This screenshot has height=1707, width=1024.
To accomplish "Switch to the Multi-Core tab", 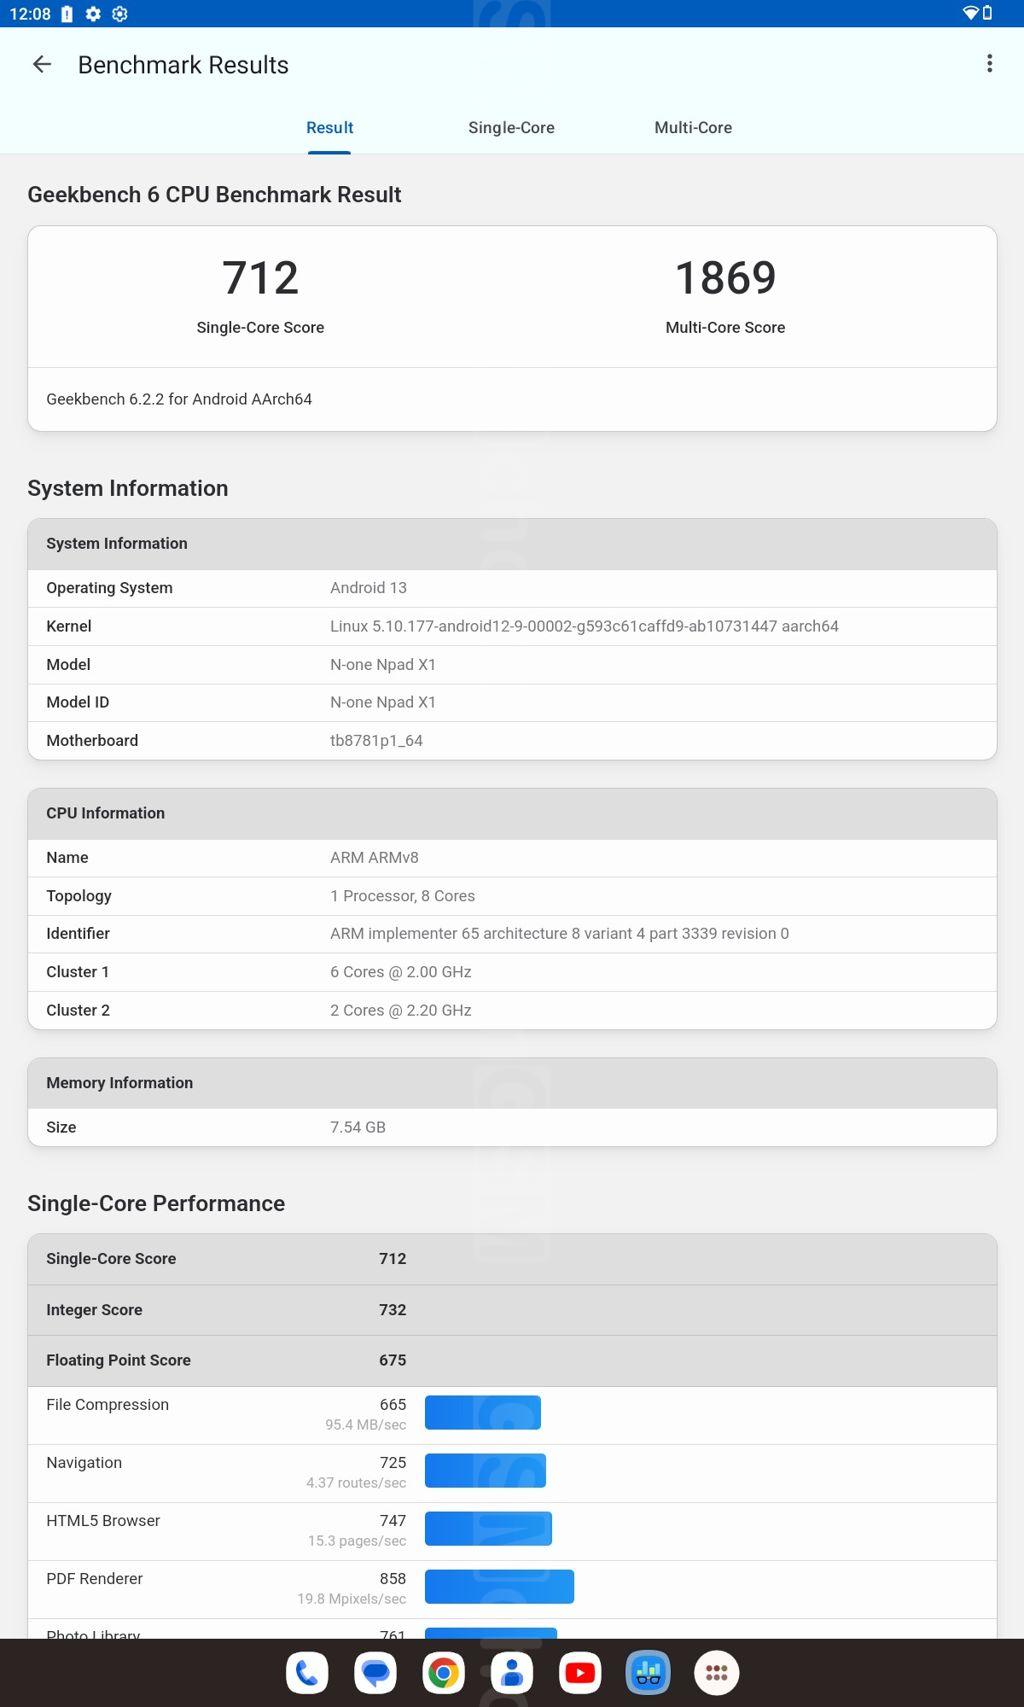I will 693,128.
